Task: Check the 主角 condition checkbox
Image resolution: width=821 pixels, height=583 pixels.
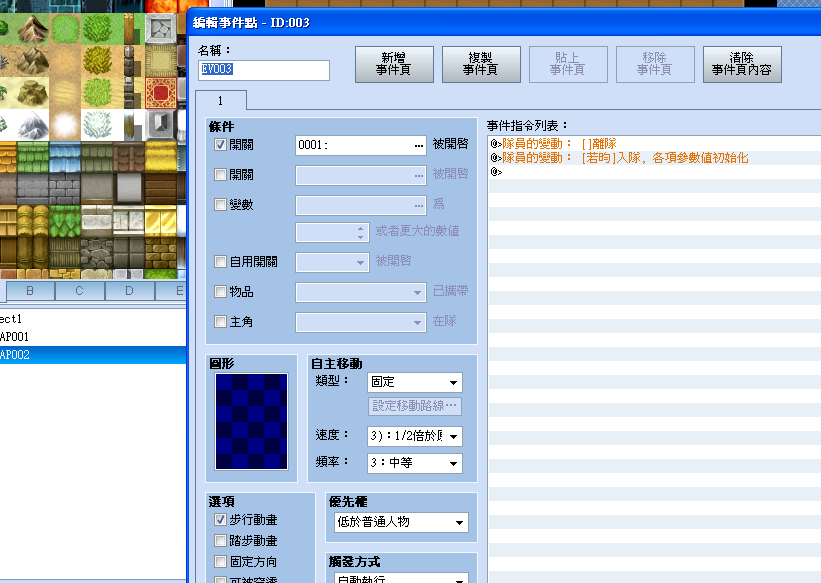Action: point(220,321)
